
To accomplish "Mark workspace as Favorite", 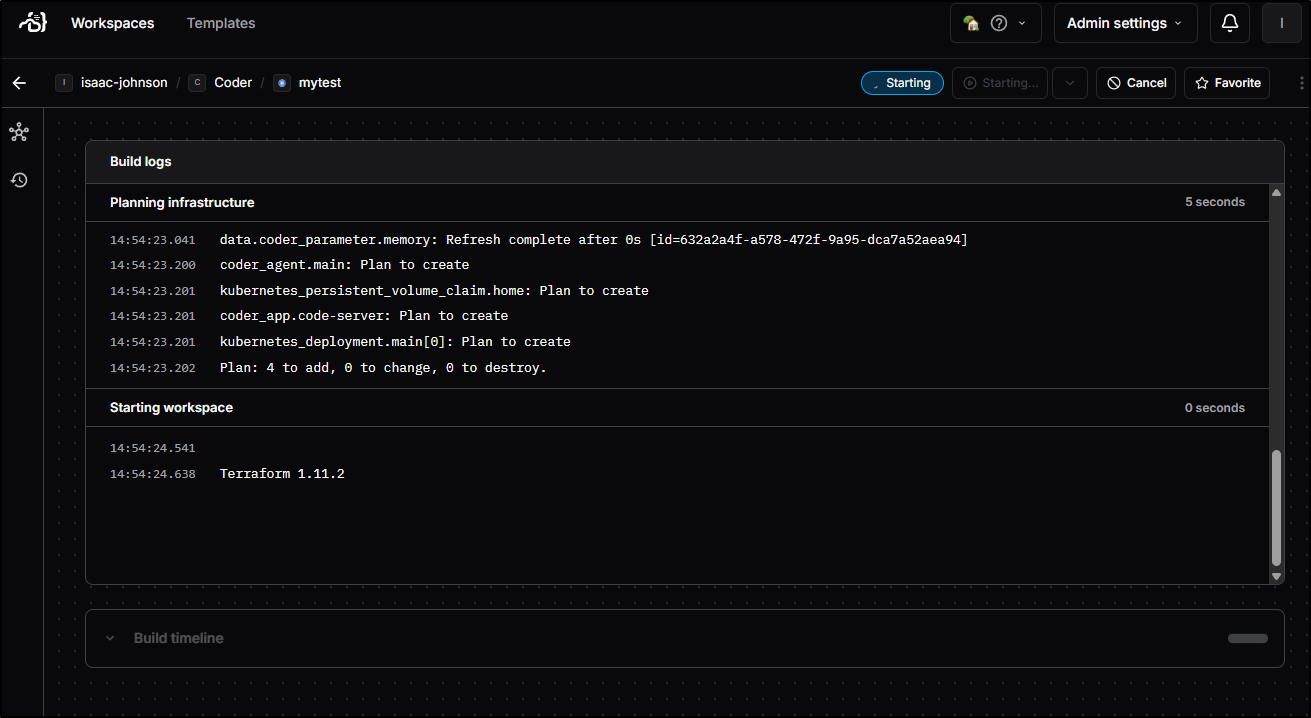I will click(x=1227, y=83).
